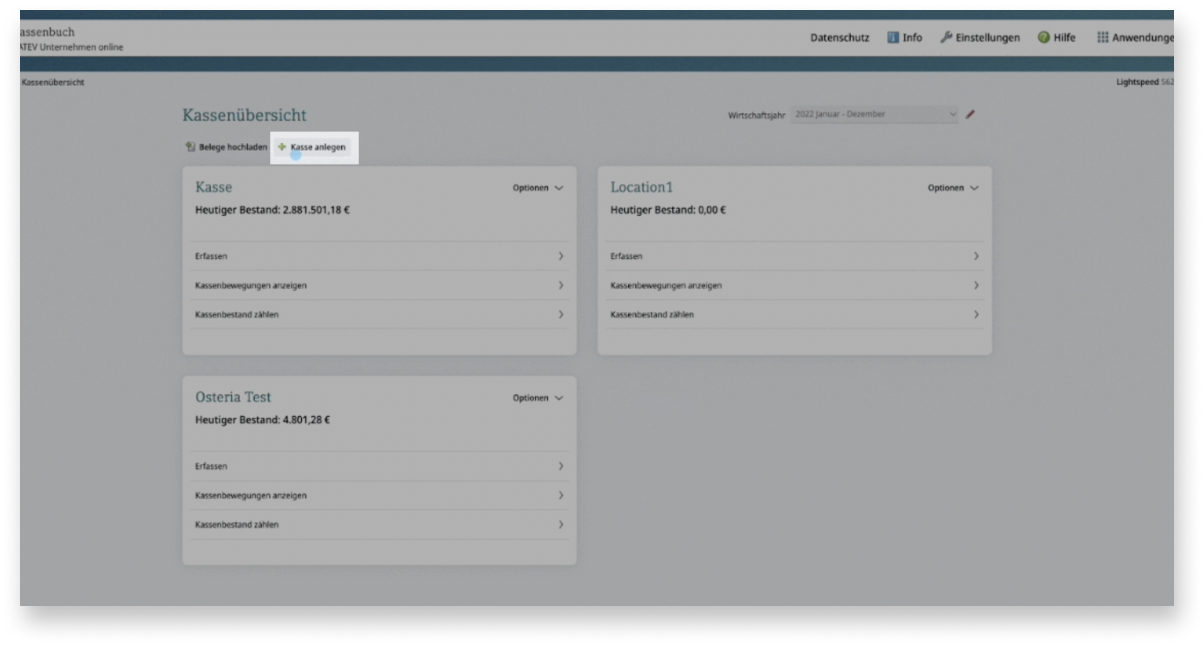Open Kassenbestand zählen in Osteria Test card

pyautogui.click(x=379, y=524)
